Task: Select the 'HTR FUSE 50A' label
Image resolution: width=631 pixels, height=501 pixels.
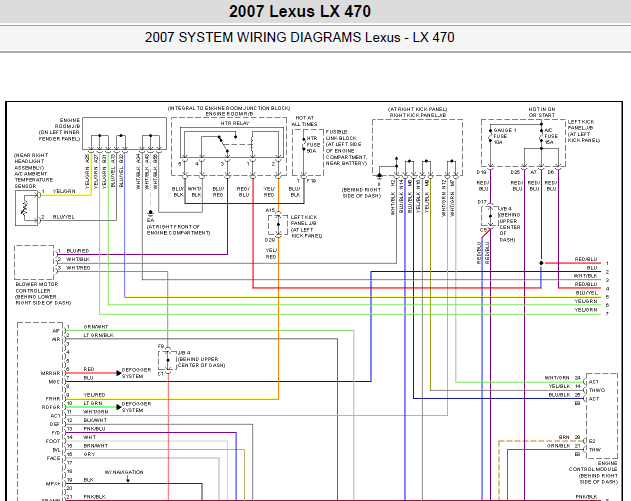Action: pos(313,144)
